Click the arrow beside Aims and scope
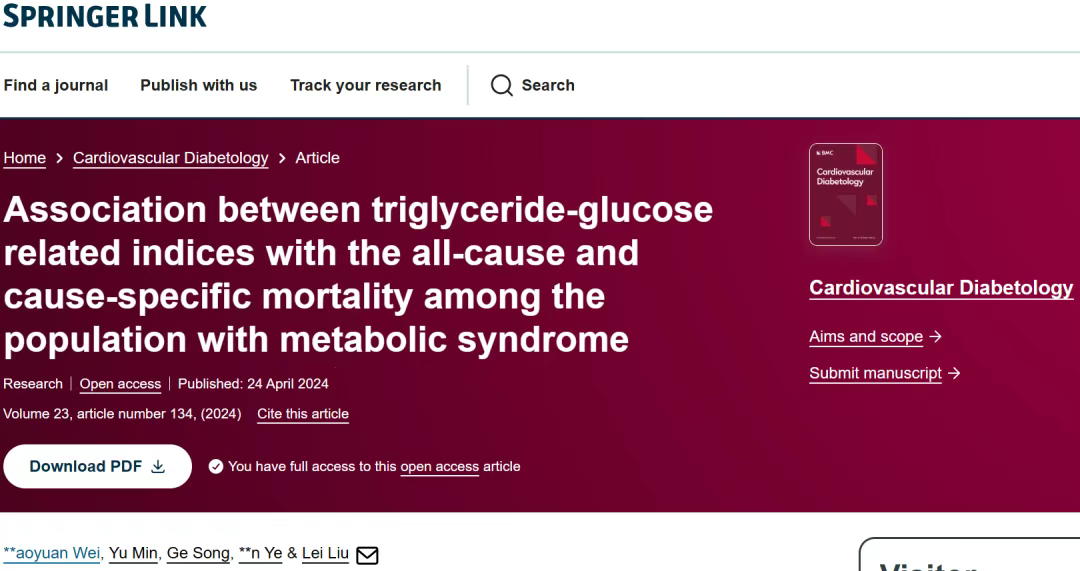 pyautogui.click(x=935, y=337)
